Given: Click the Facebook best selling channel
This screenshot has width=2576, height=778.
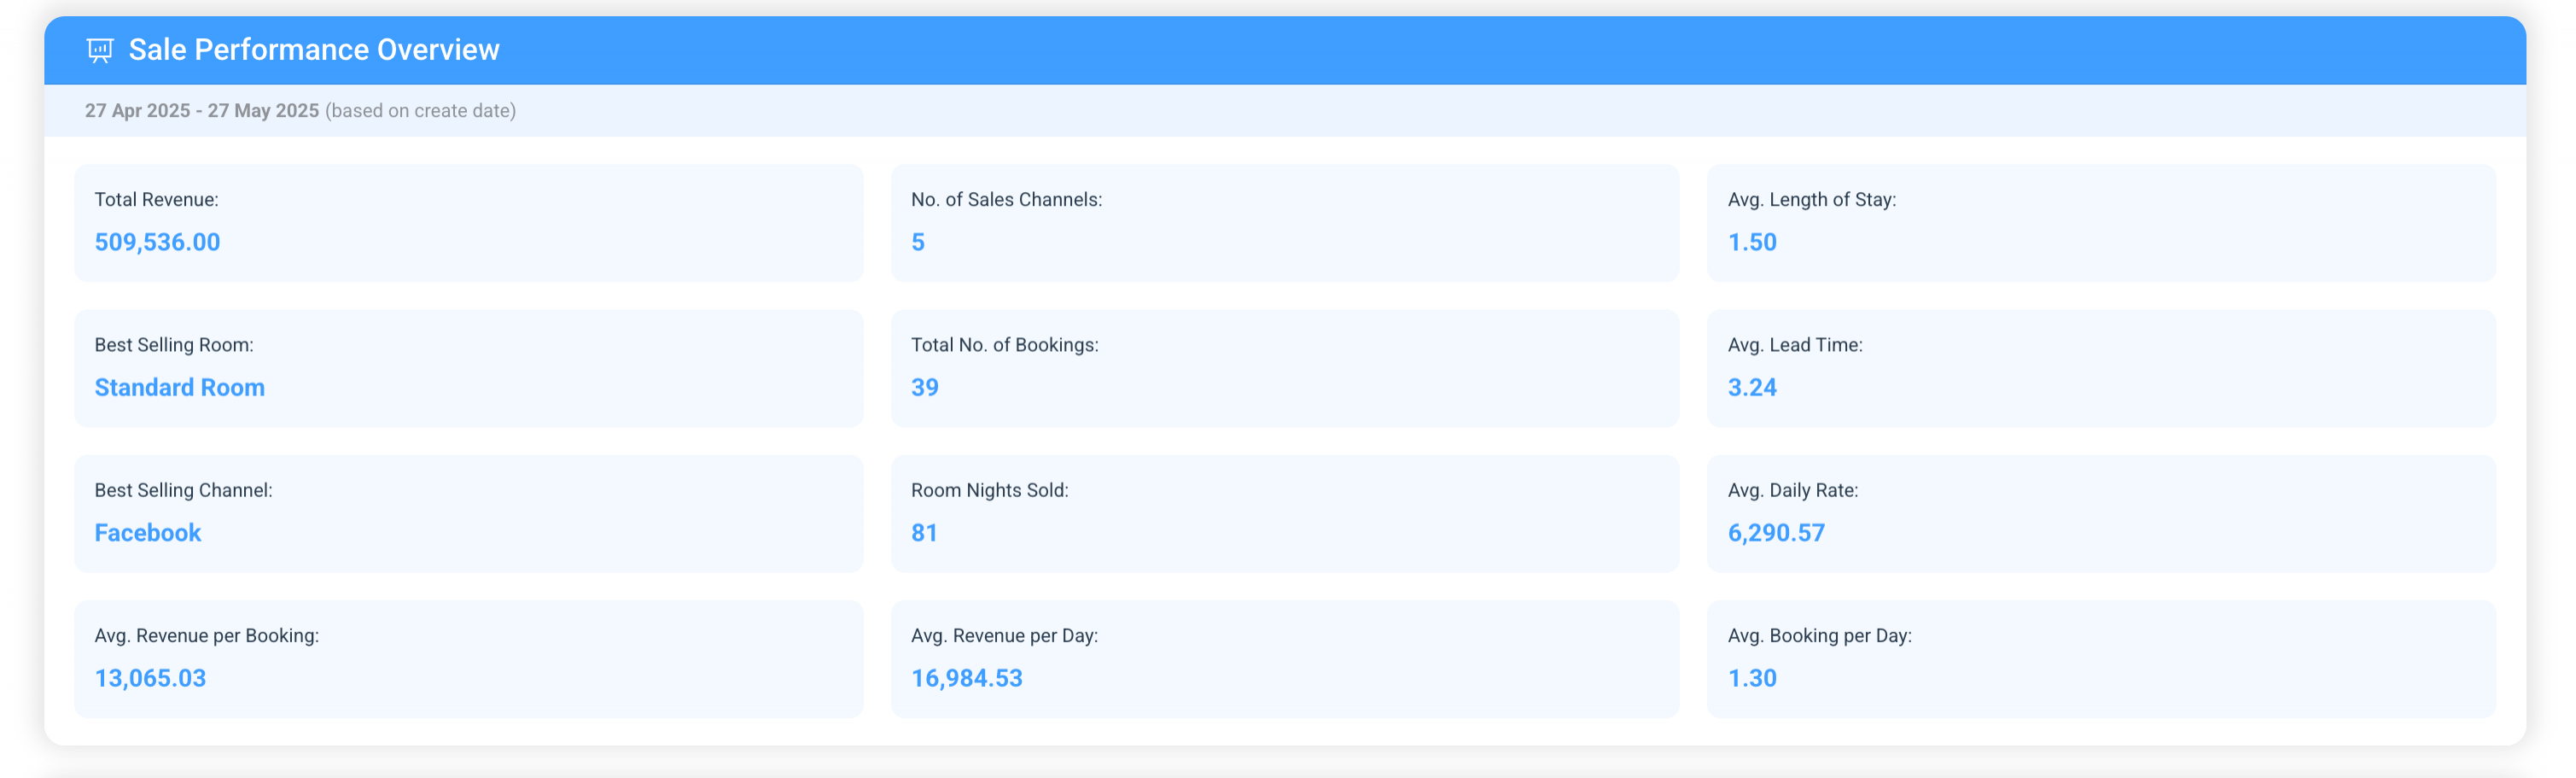Looking at the screenshot, I should (x=148, y=533).
